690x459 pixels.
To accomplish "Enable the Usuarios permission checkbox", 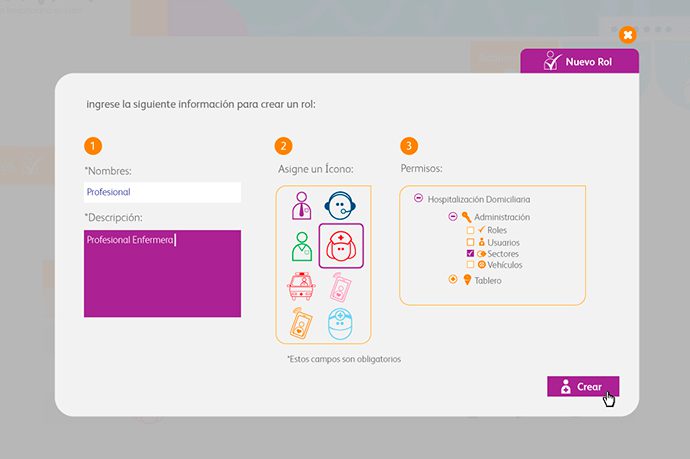I will click(470, 242).
